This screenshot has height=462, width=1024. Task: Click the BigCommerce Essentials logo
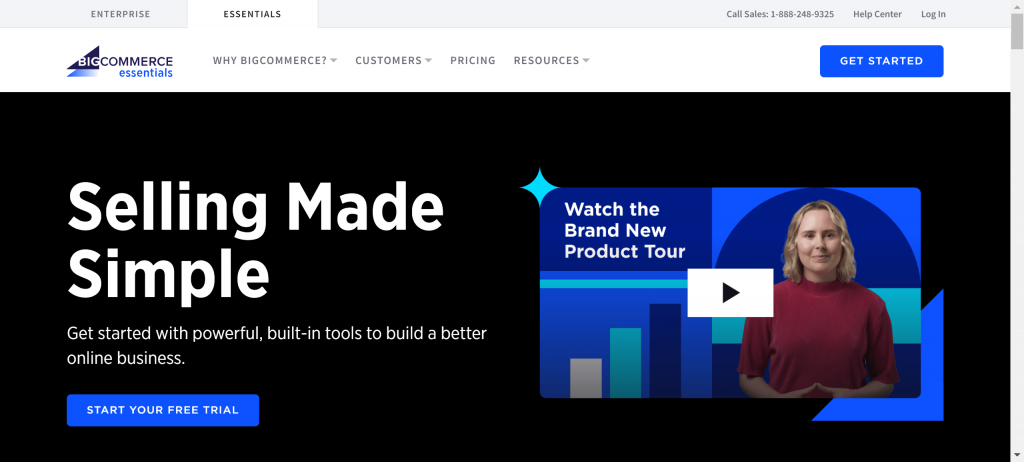(x=120, y=61)
